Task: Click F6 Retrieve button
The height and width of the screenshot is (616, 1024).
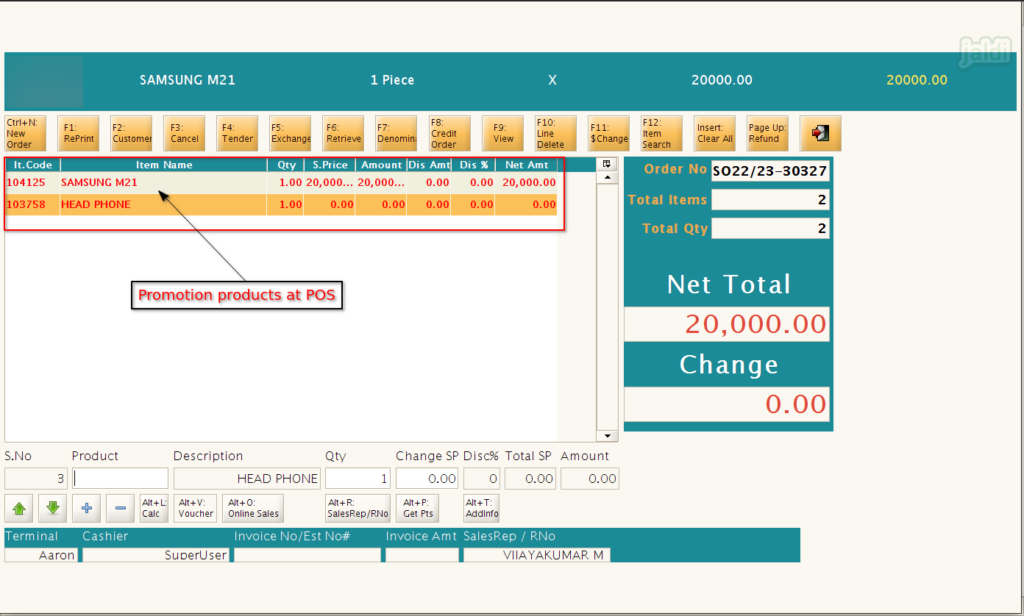Action: pyautogui.click(x=344, y=133)
